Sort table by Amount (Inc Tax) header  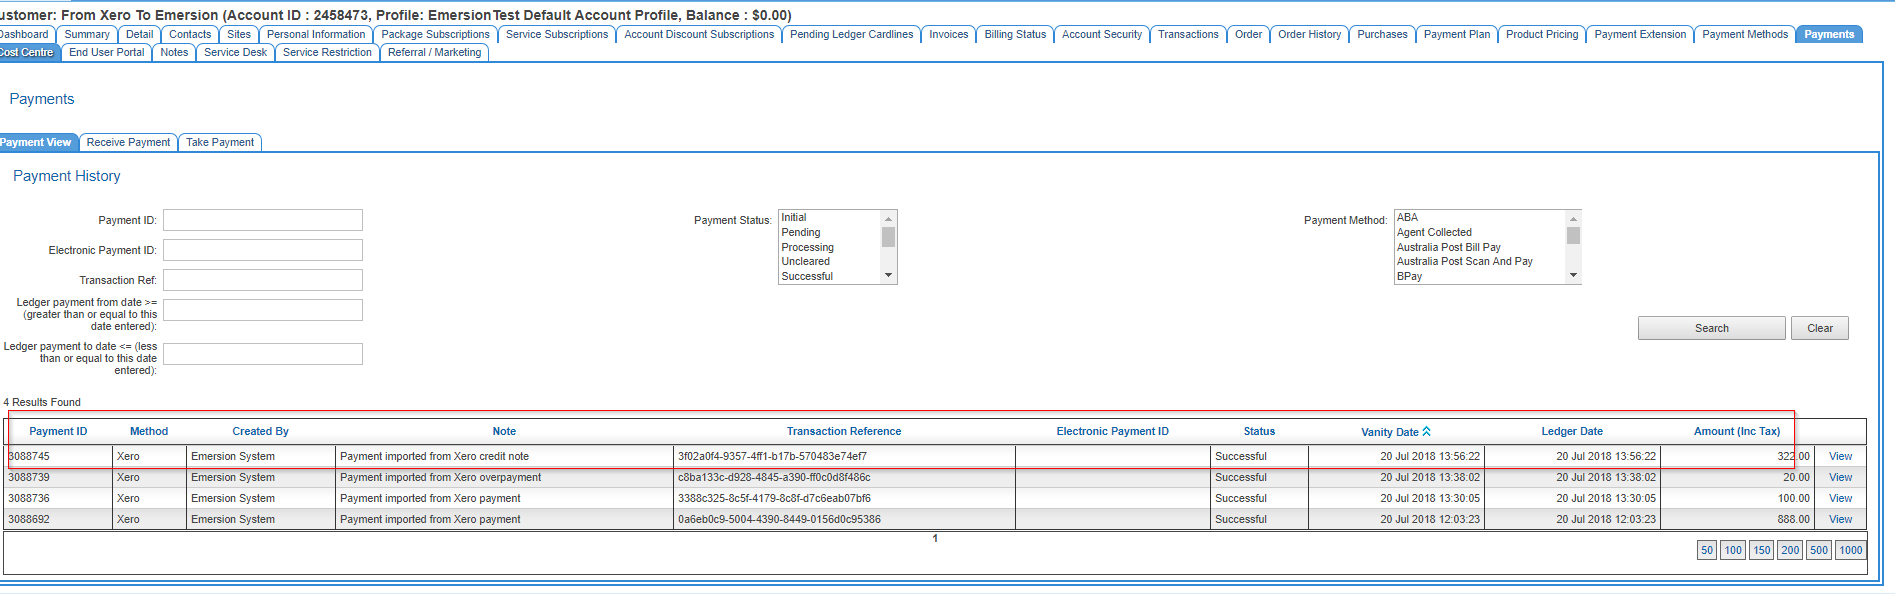coord(1736,432)
